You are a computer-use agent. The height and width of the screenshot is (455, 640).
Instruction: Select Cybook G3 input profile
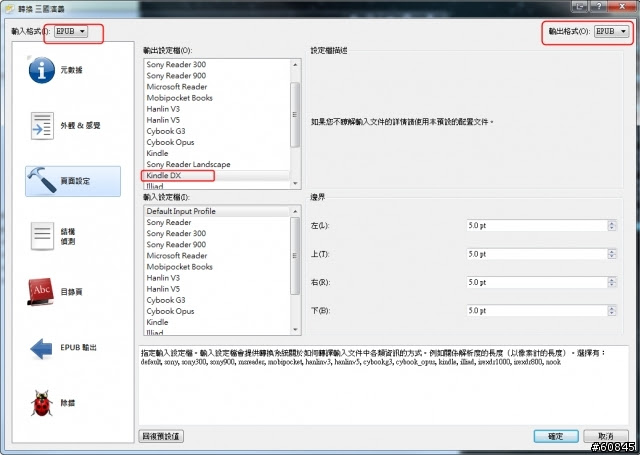click(x=217, y=300)
